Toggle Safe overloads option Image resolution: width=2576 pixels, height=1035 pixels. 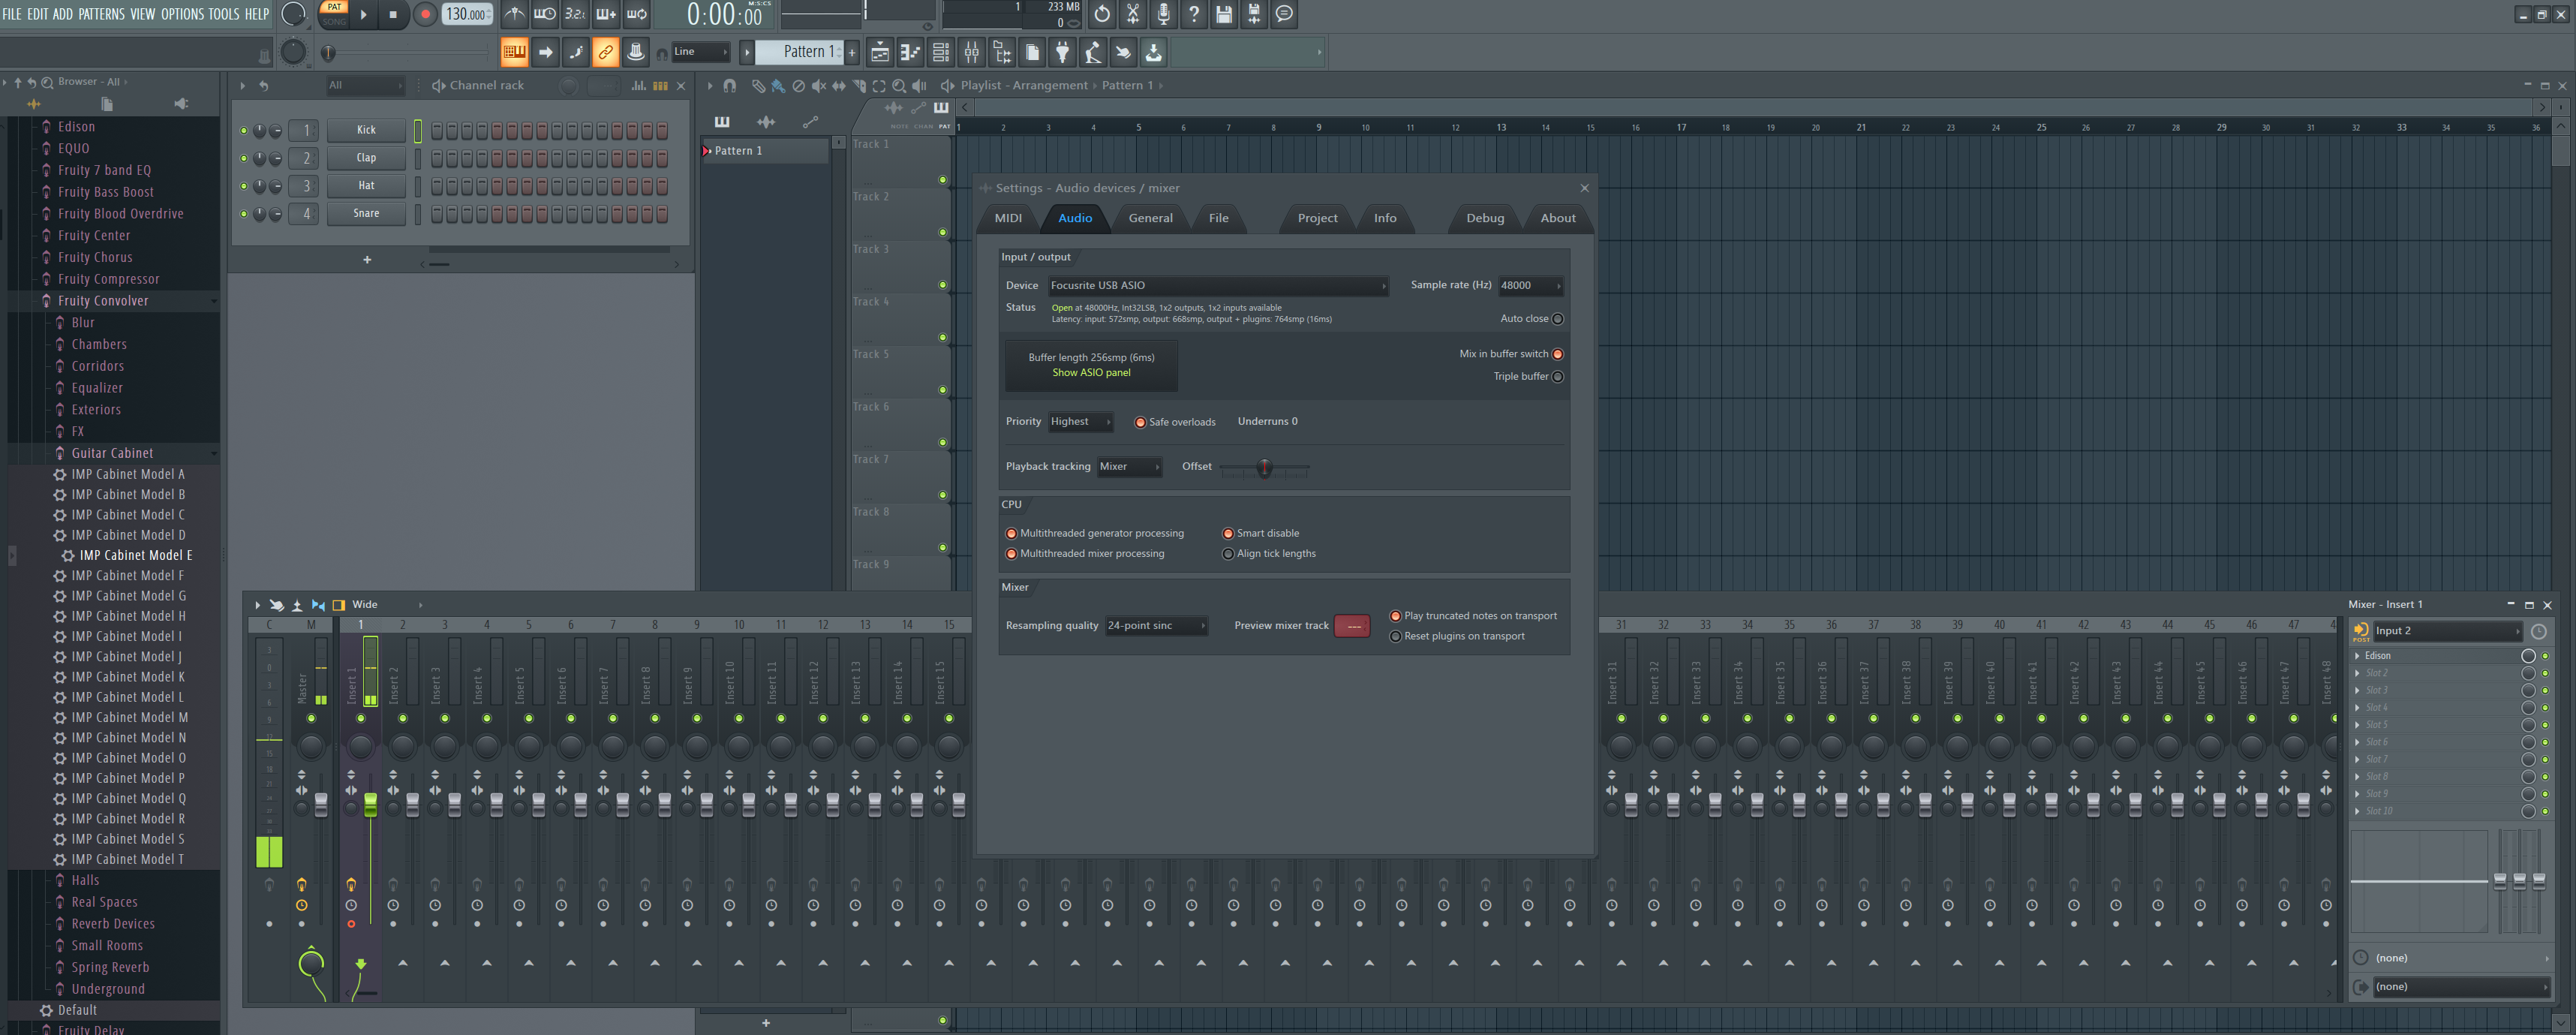click(x=1140, y=422)
